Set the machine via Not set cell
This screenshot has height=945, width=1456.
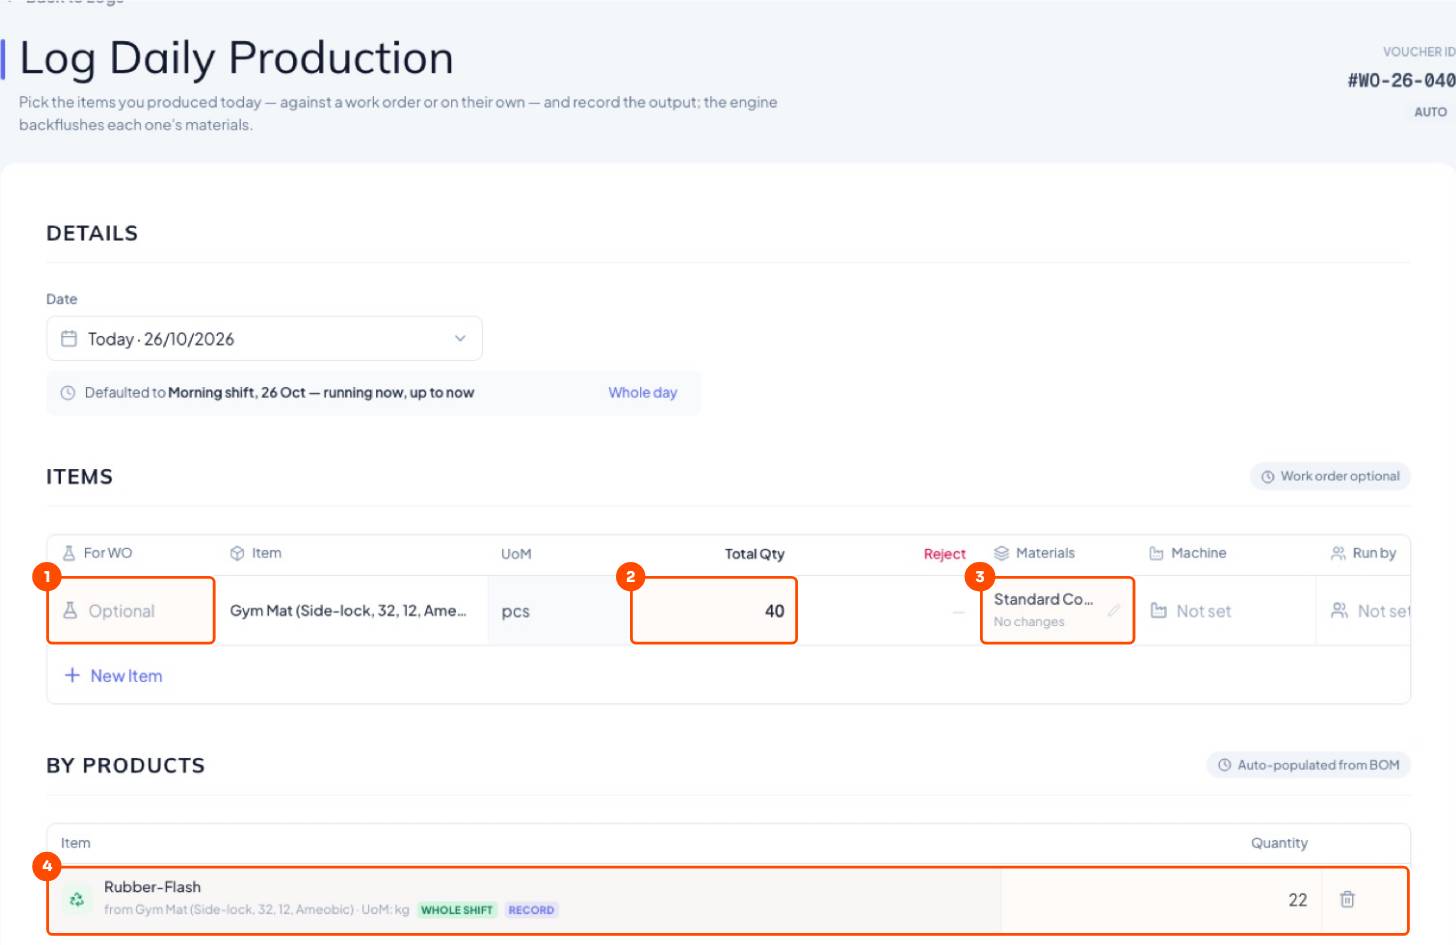pyautogui.click(x=1226, y=611)
